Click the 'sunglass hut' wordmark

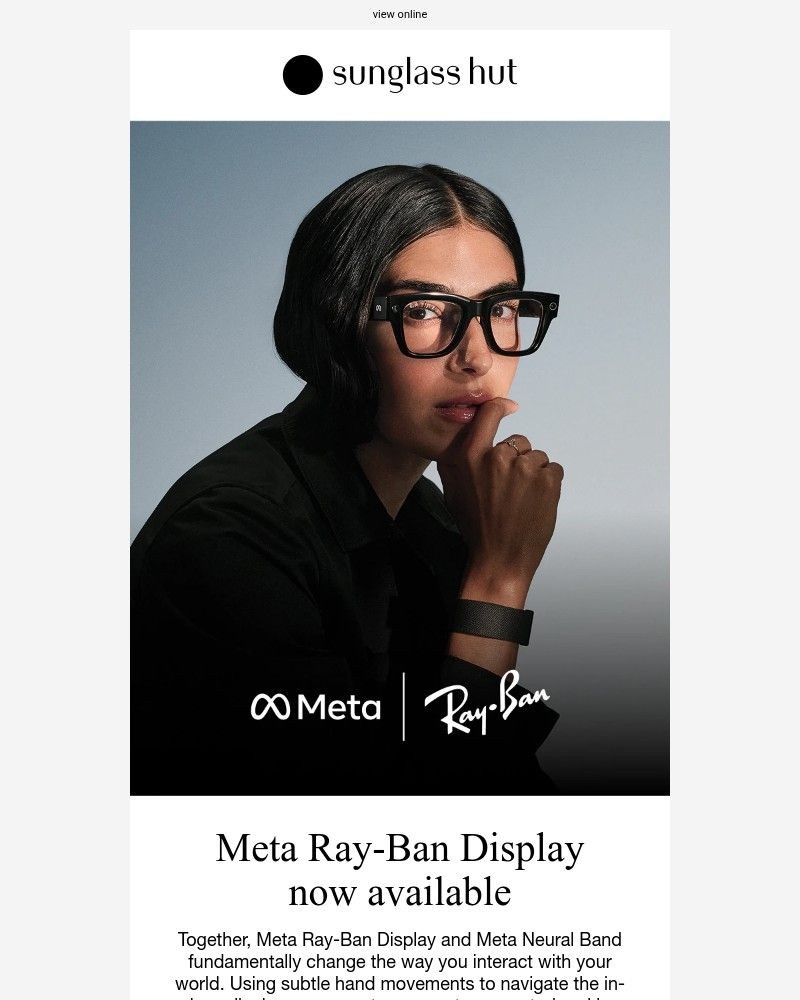424,73
